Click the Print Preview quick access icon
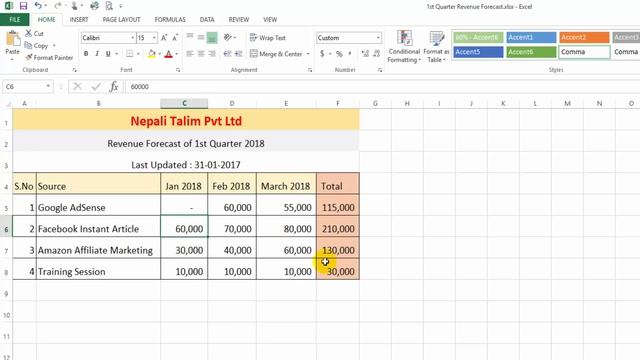 tap(109, 6)
